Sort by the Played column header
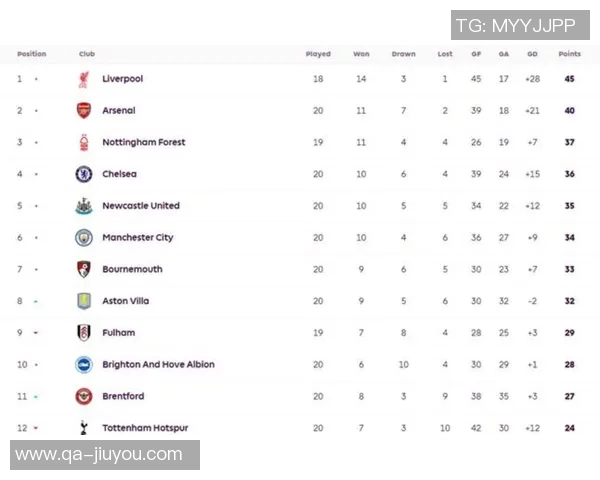Viewport: 600px width, 480px height. (318, 54)
